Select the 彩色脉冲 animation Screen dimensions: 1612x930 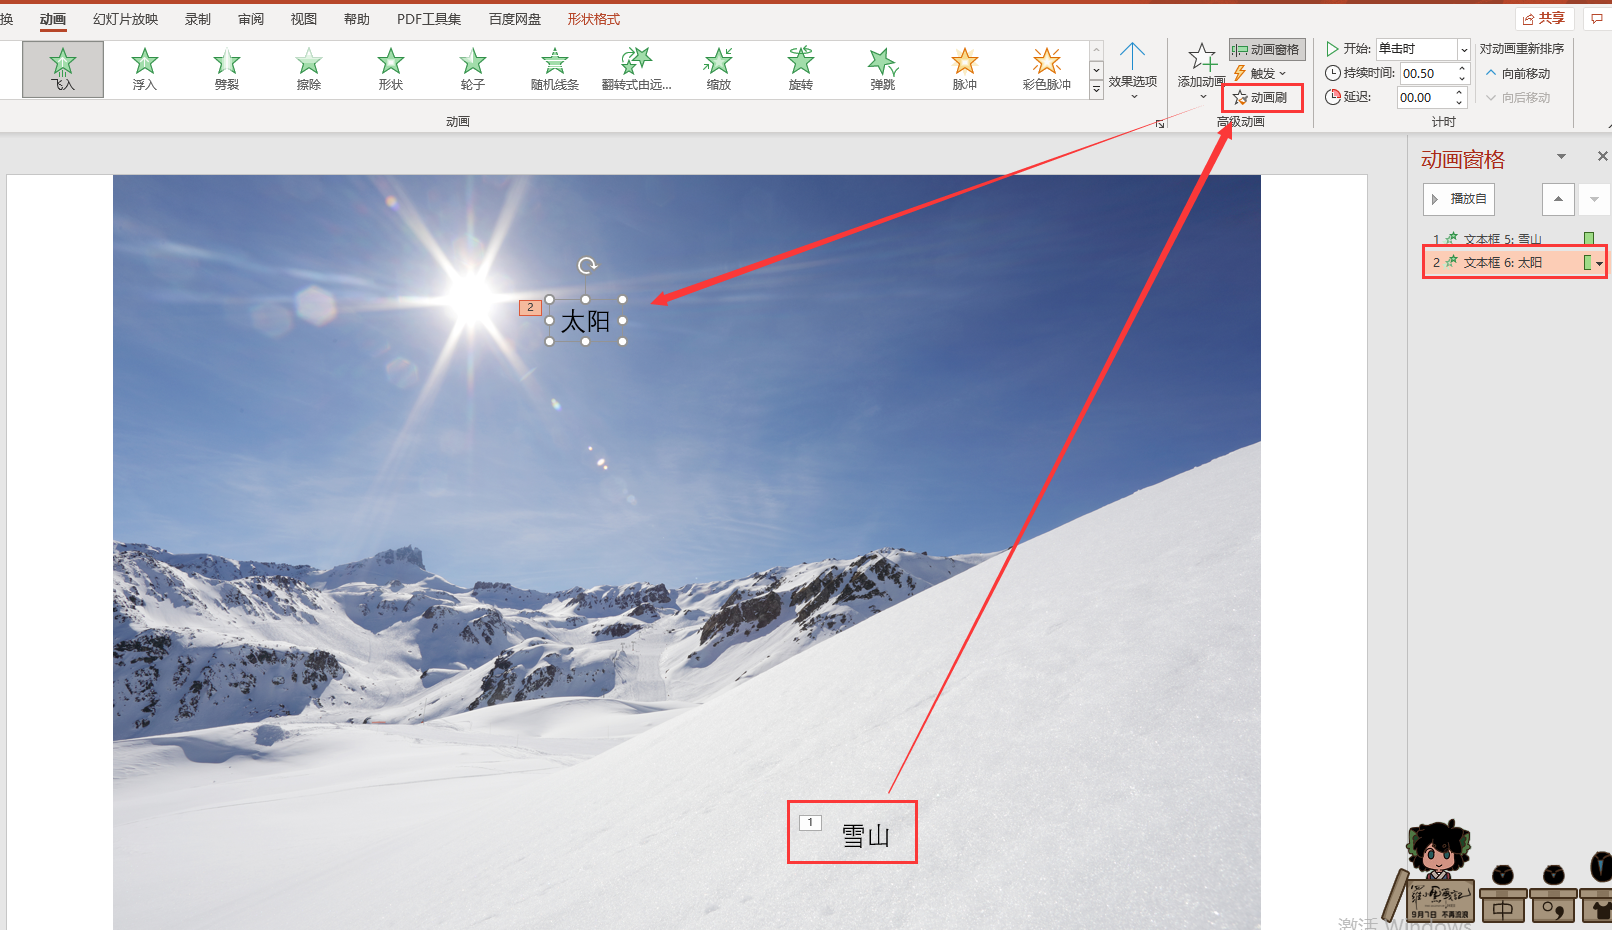pos(1047,69)
